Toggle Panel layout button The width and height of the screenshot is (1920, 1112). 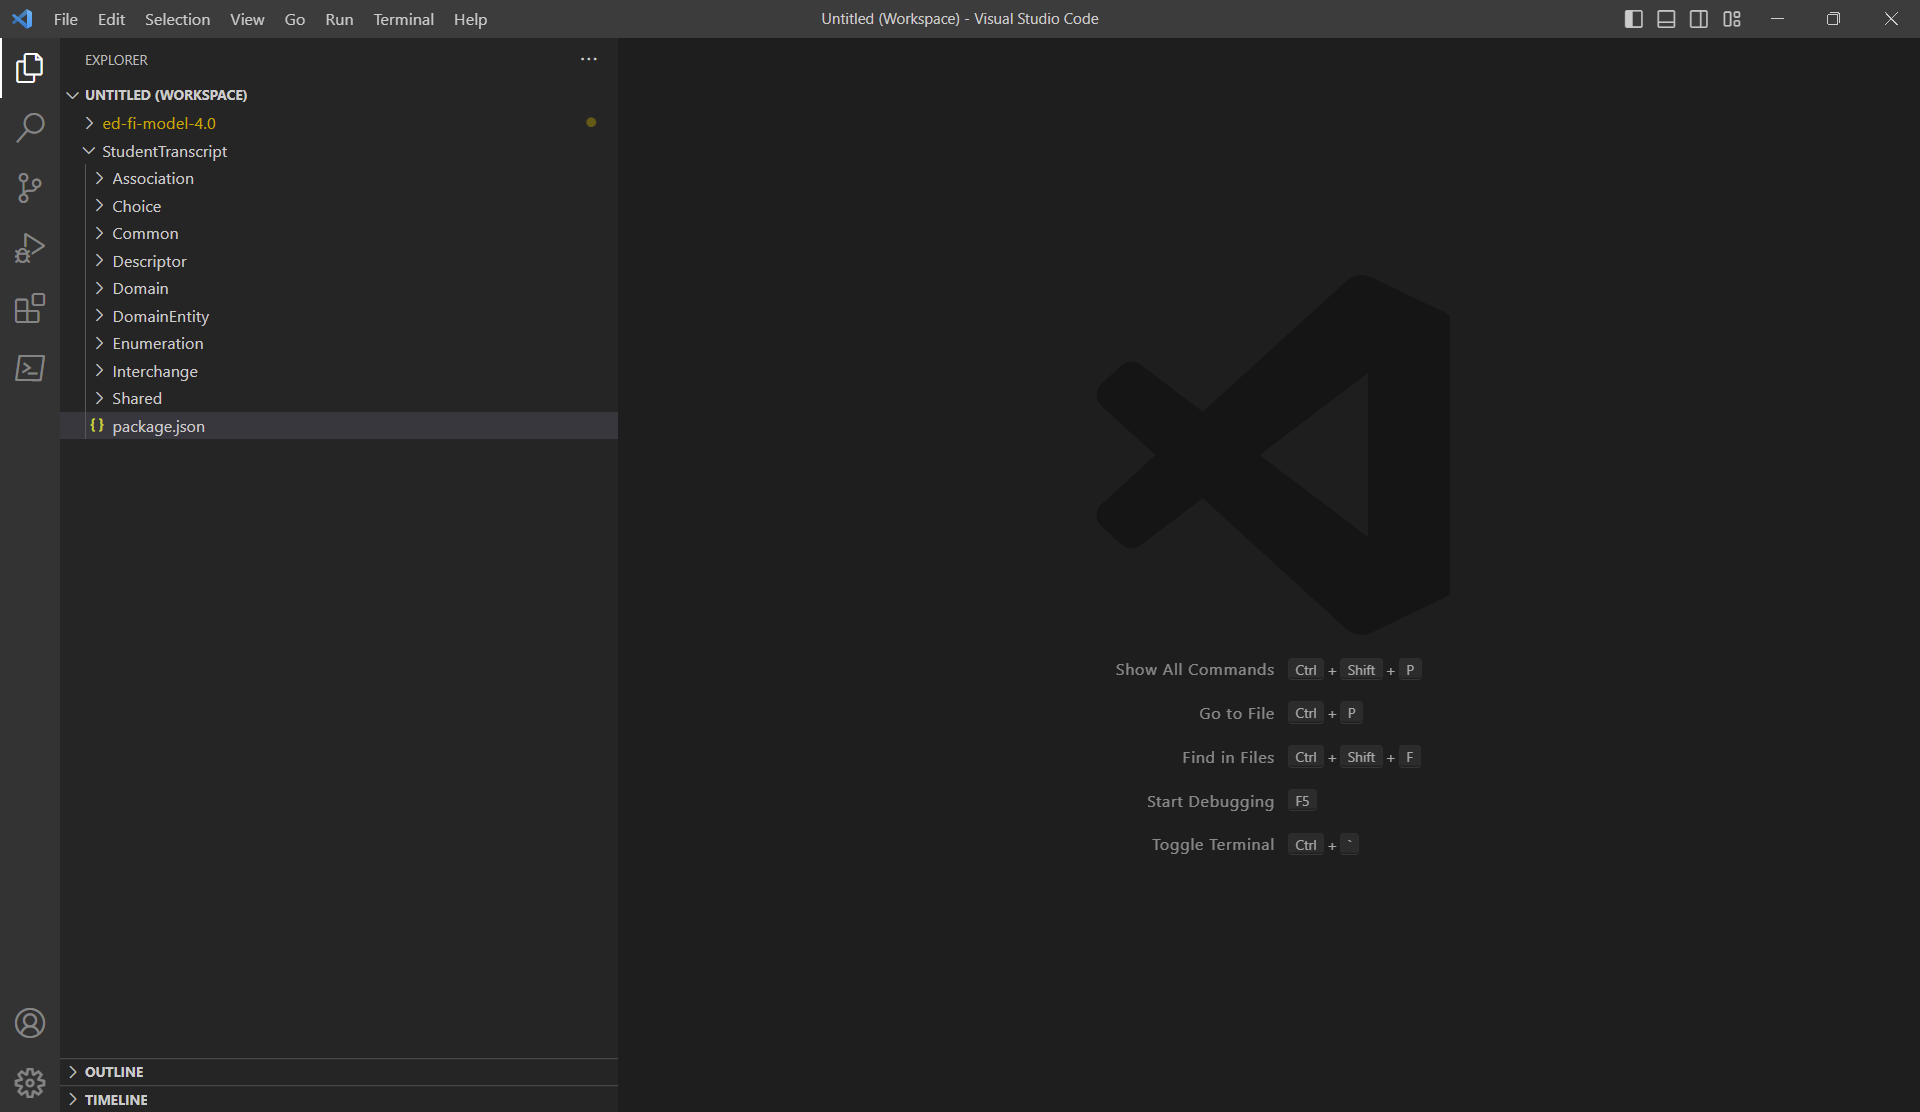pyautogui.click(x=1666, y=19)
